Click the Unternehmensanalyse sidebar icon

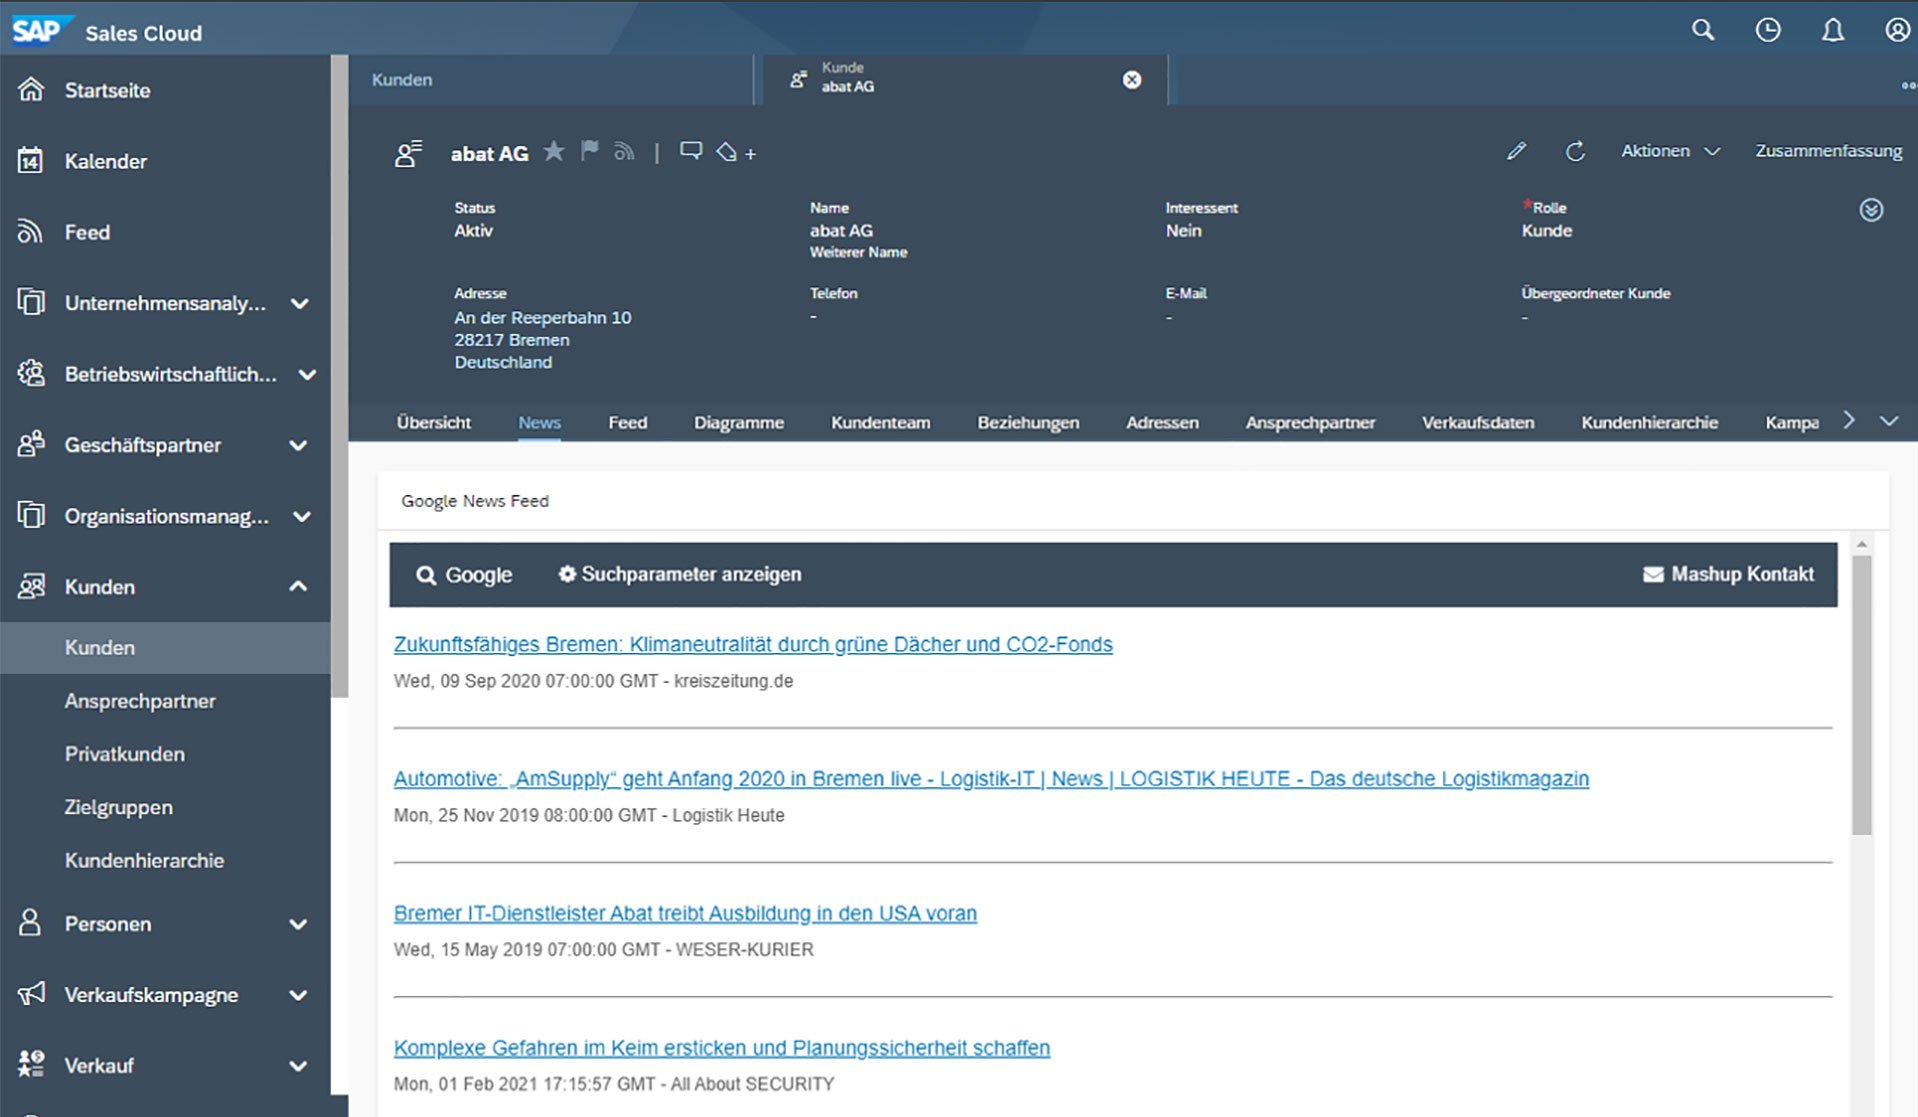31,302
